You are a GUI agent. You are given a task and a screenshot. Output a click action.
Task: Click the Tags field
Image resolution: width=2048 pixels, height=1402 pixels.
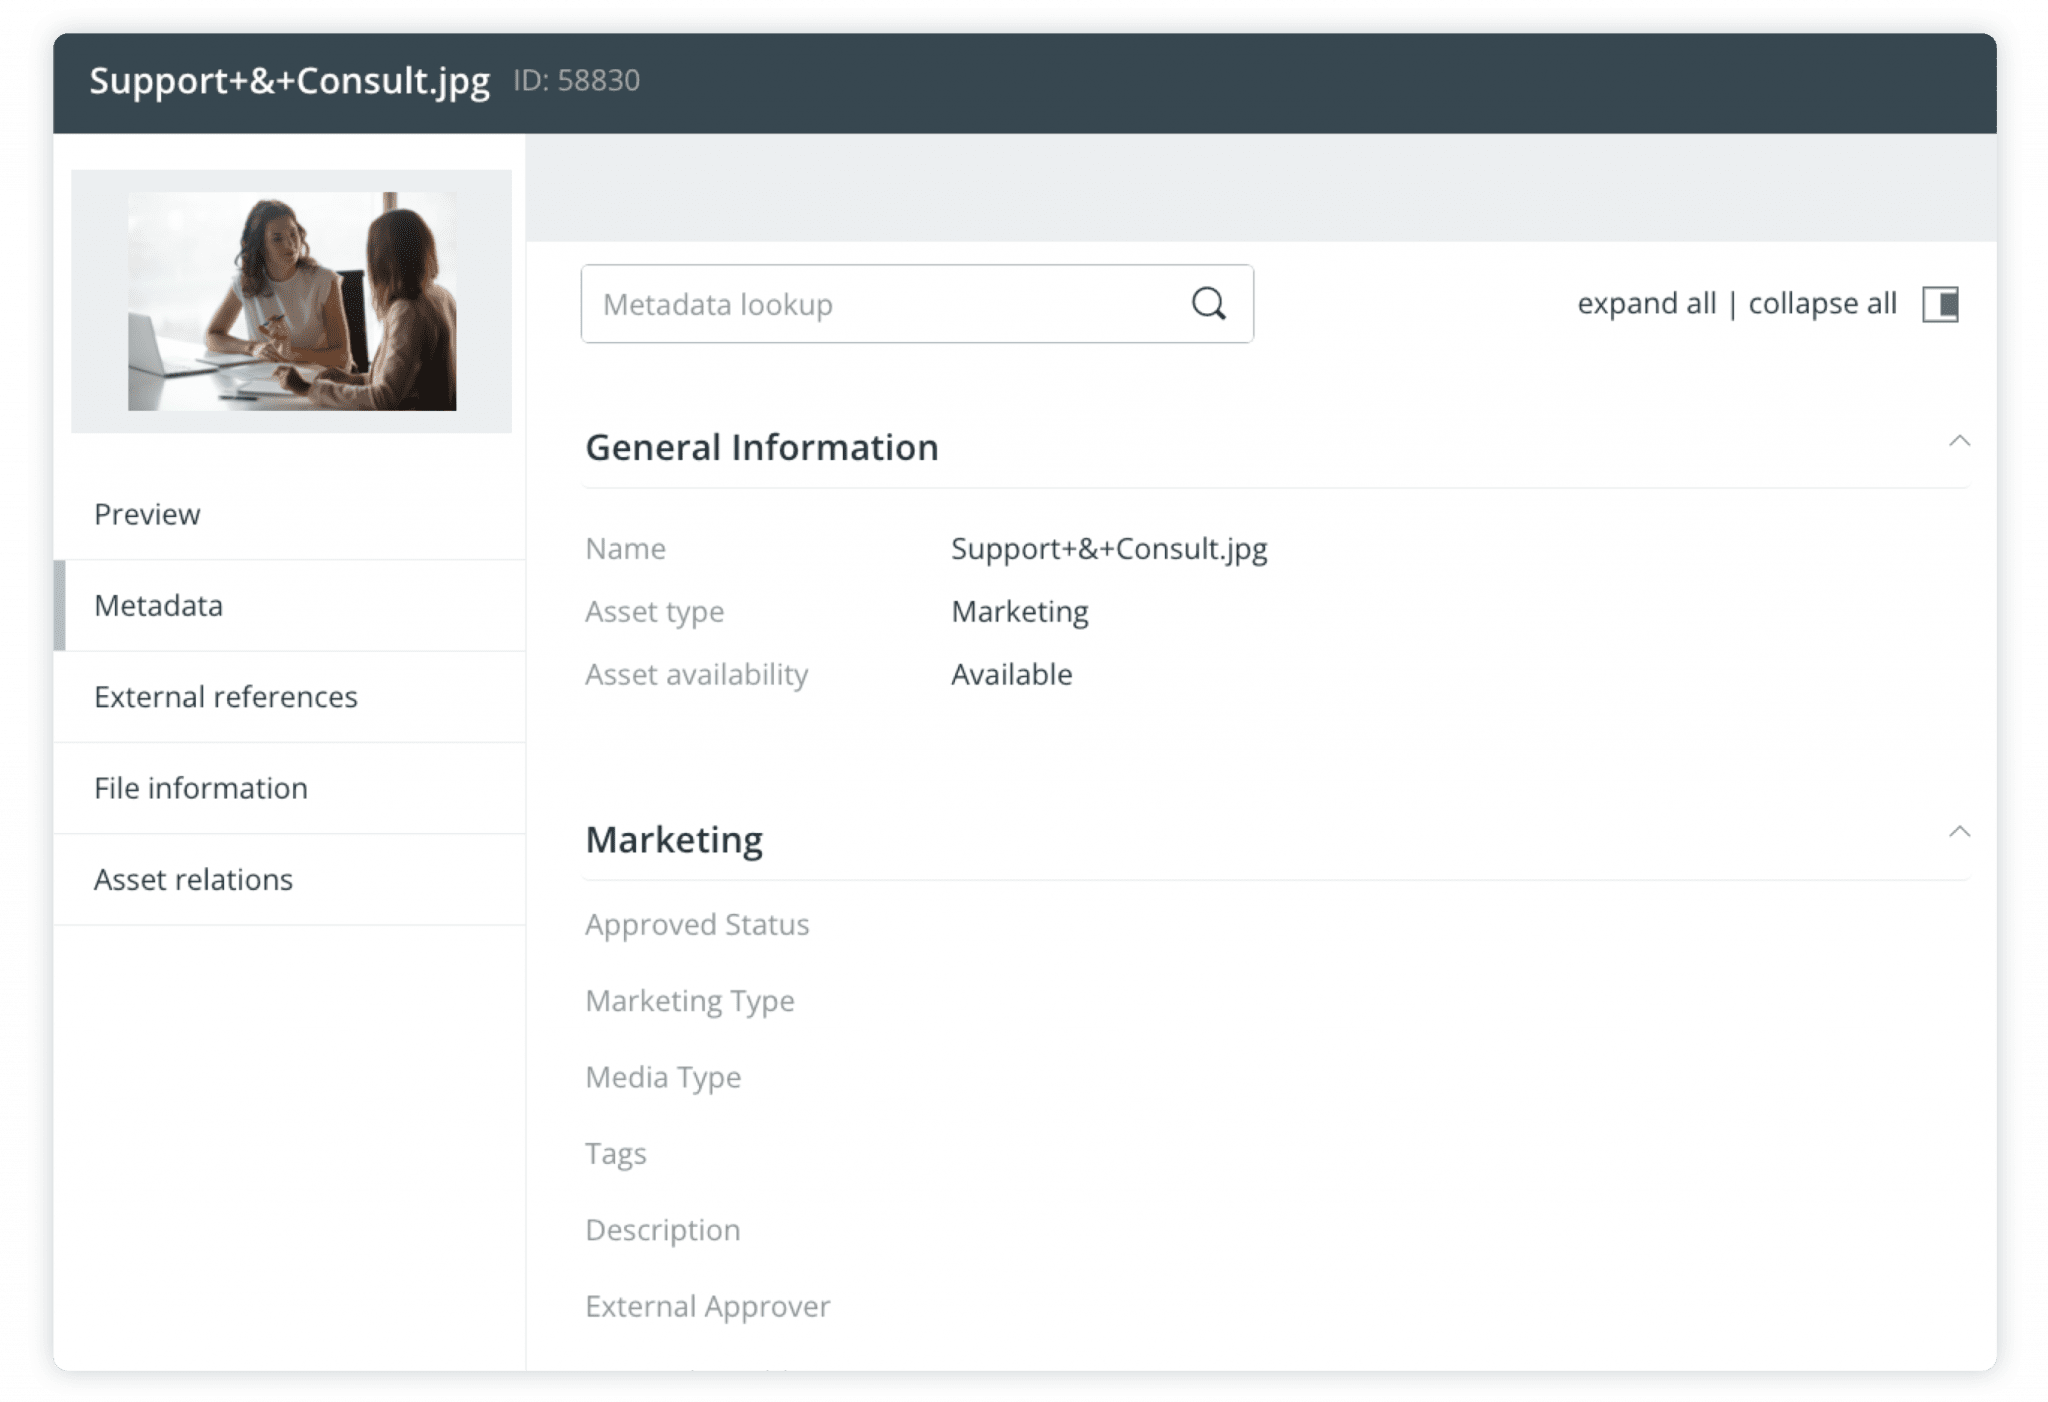[x=616, y=1153]
